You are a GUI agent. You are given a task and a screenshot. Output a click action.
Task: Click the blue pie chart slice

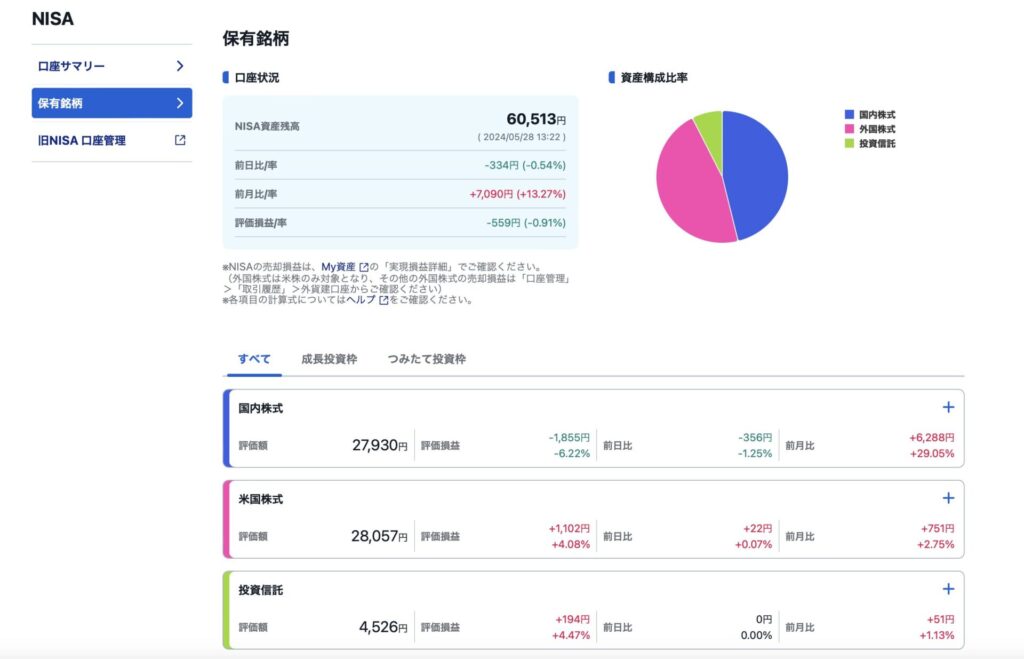tap(758, 173)
